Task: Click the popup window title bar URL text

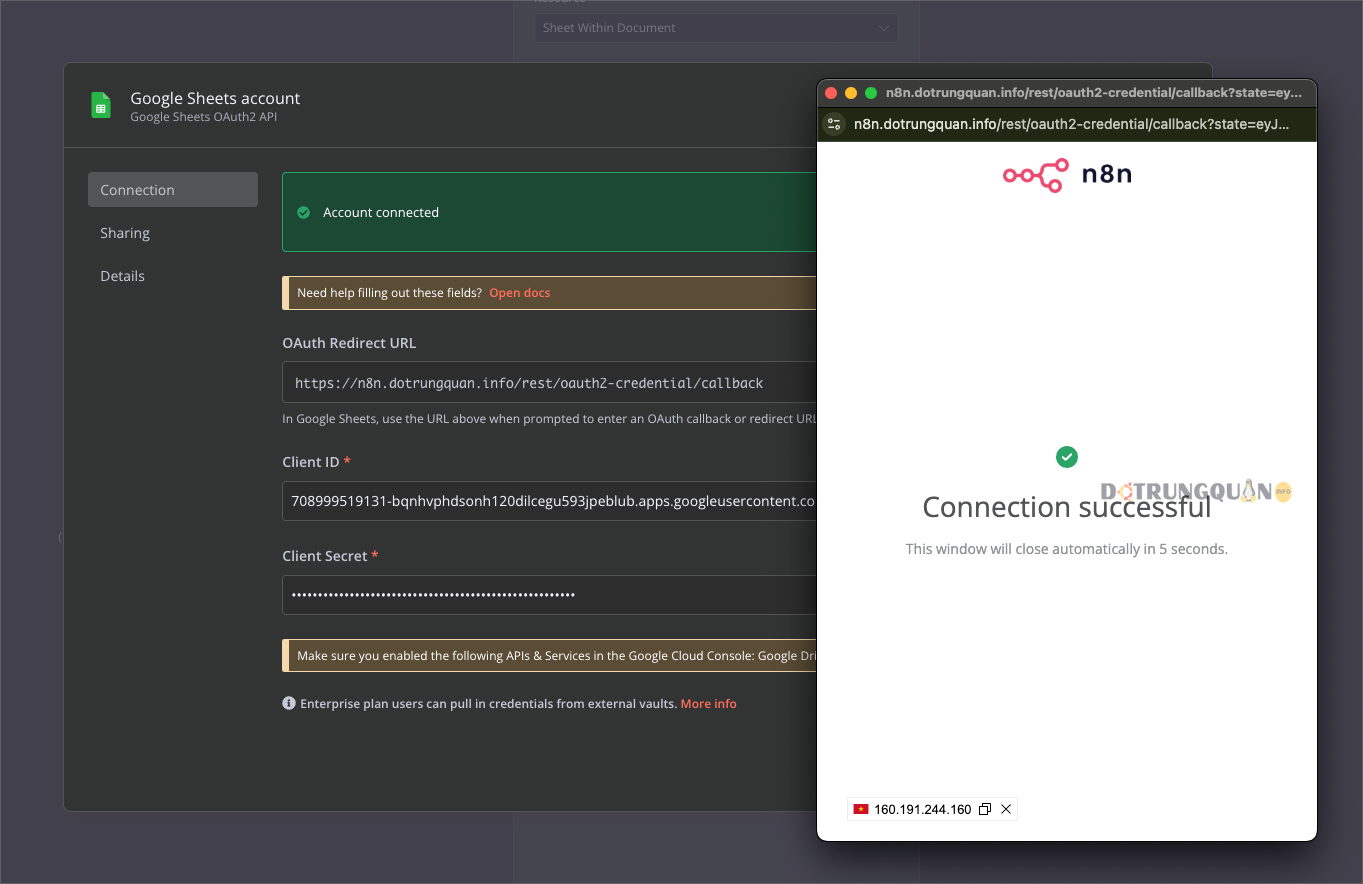Action: tap(1094, 93)
